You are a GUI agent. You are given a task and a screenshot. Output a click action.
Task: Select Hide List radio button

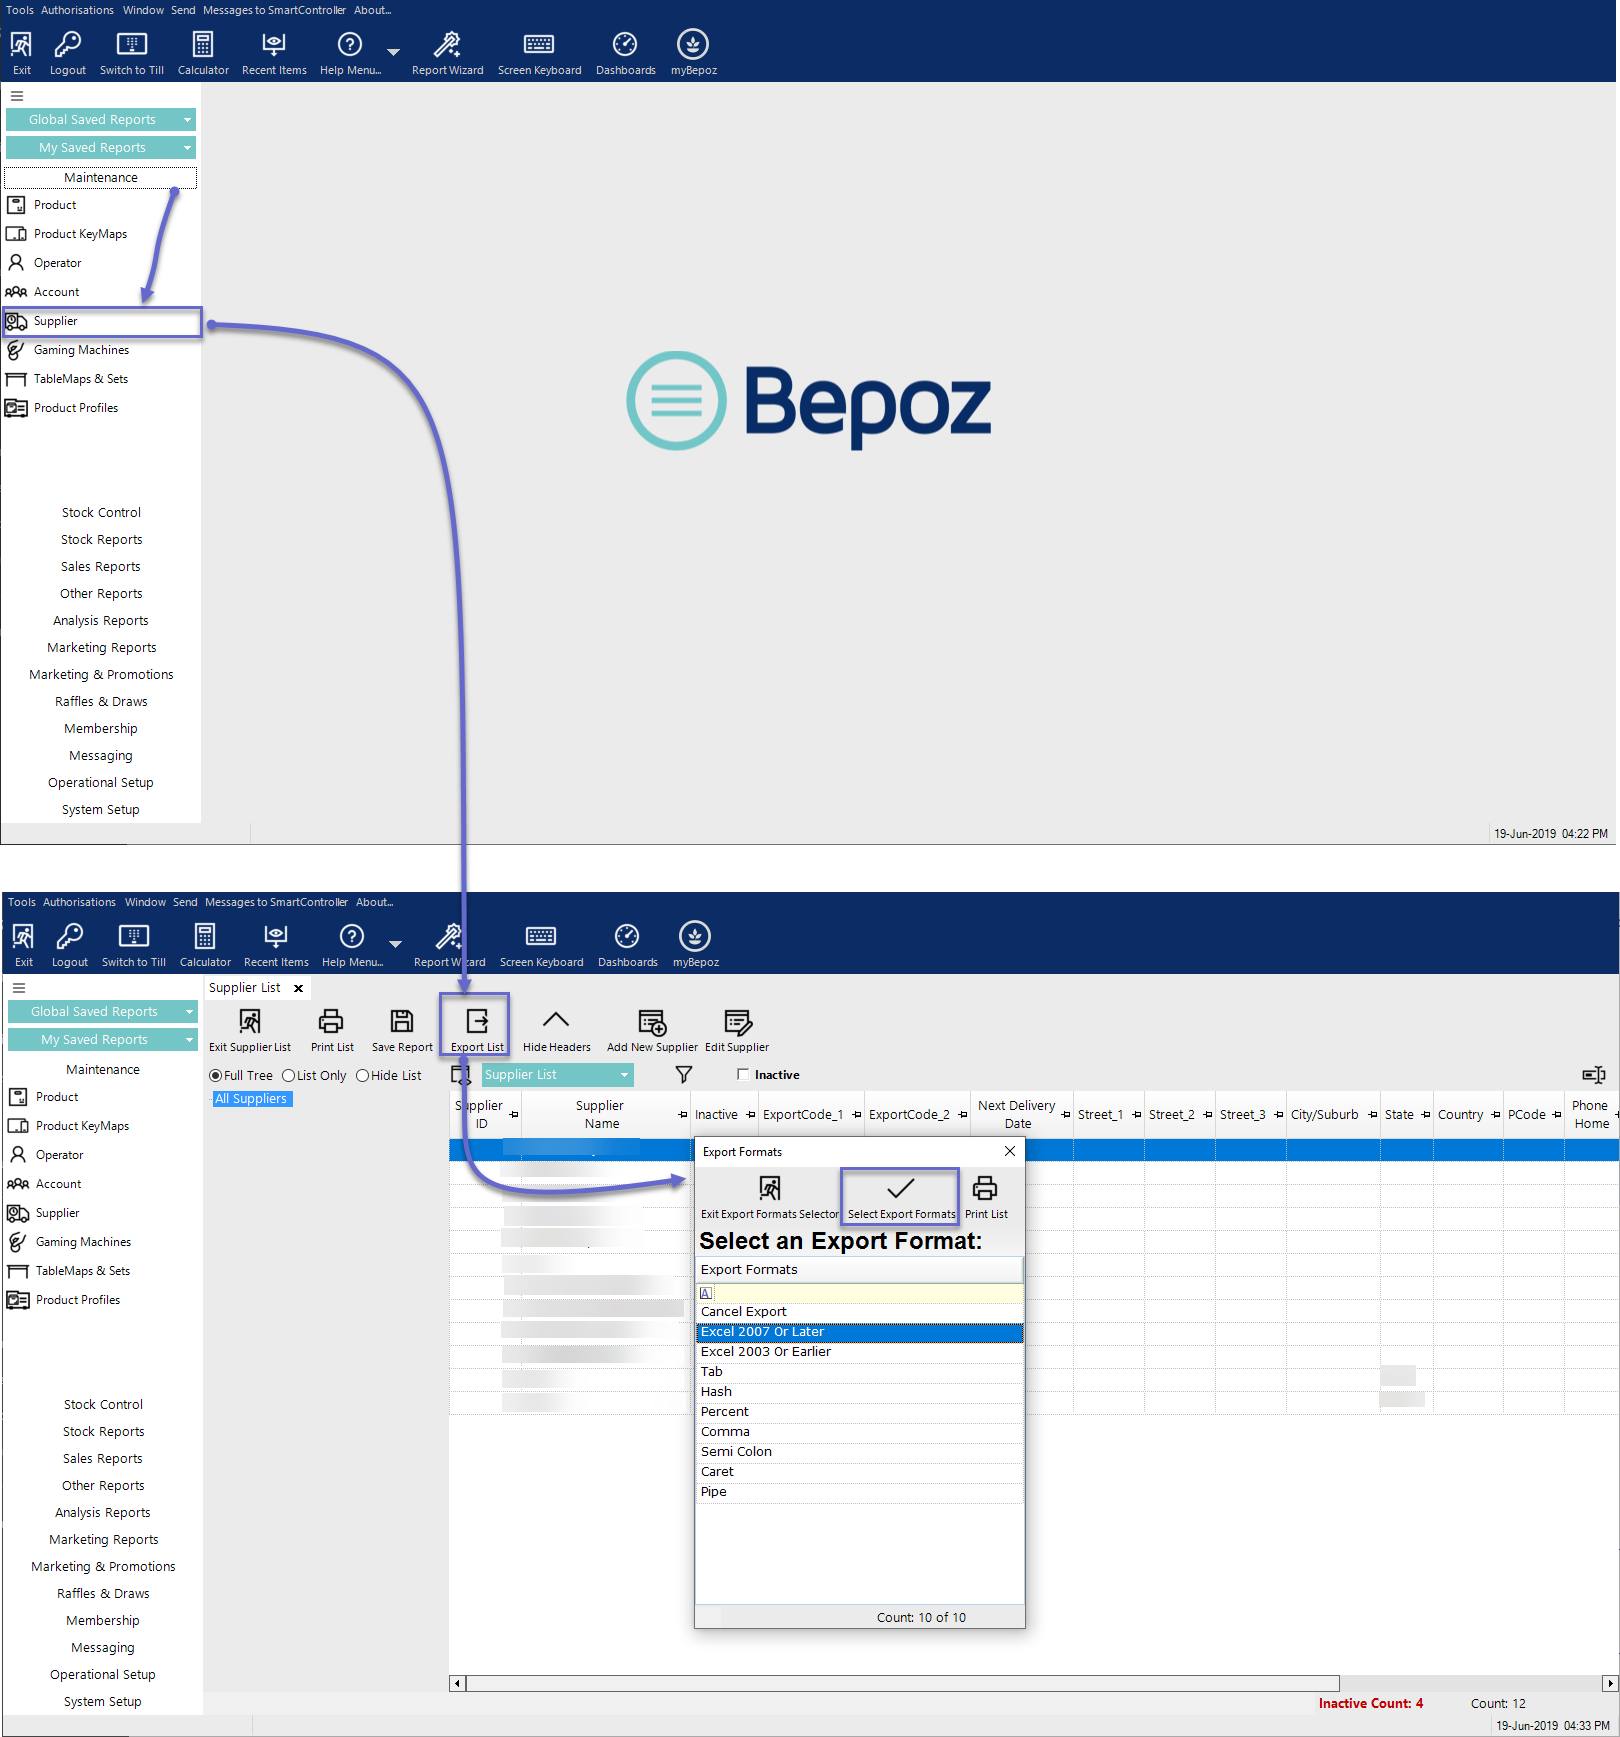pyautogui.click(x=362, y=1076)
